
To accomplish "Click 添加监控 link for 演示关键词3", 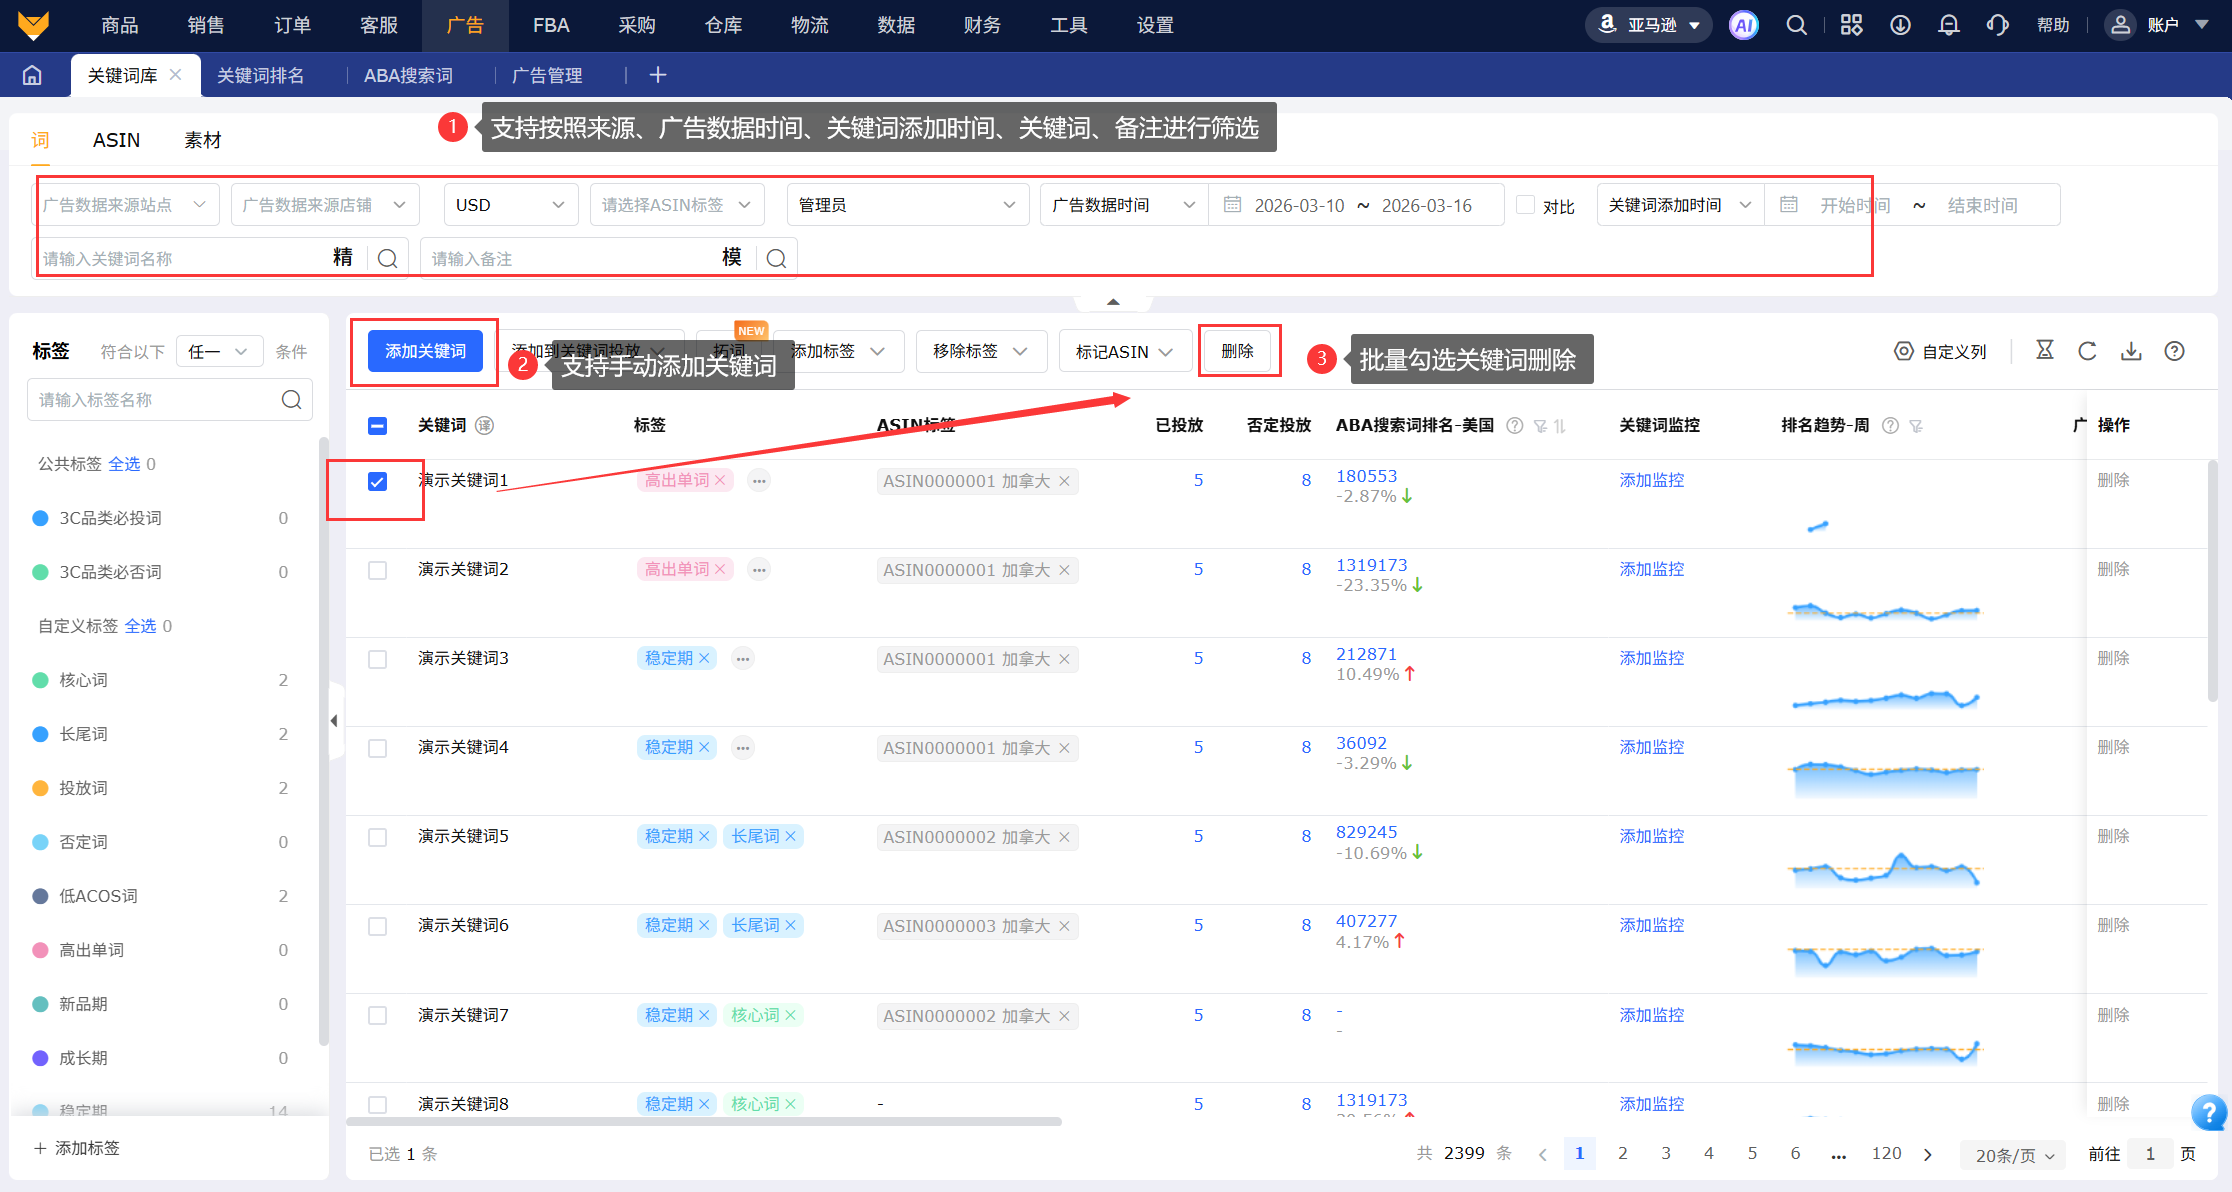I will coord(1651,658).
